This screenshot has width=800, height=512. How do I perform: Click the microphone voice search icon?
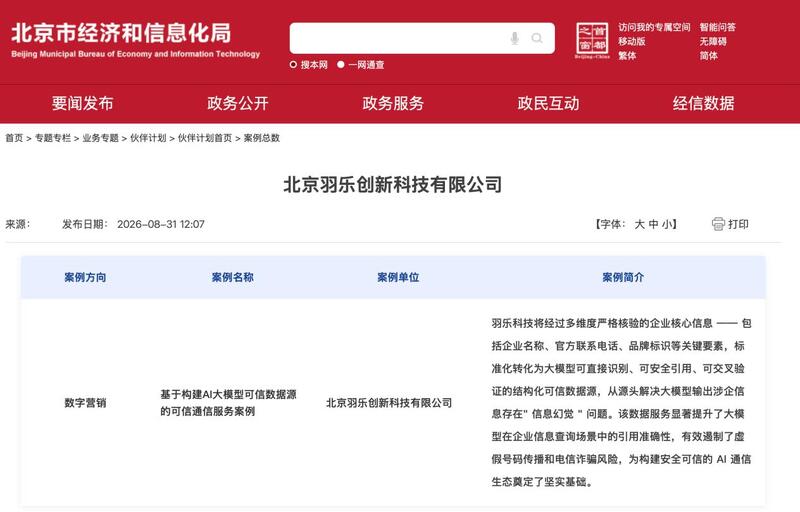tap(515, 38)
